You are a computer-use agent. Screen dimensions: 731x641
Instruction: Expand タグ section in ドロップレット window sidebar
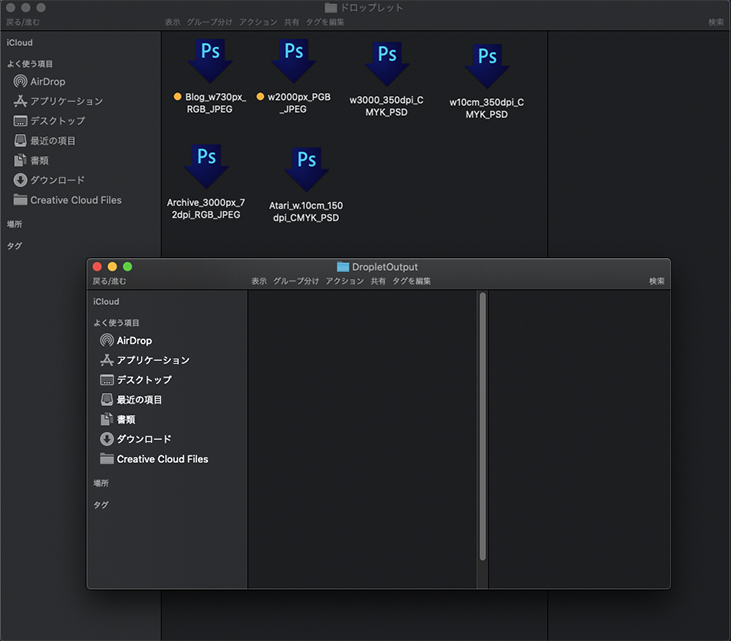pyautogui.click(x=14, y=246)
